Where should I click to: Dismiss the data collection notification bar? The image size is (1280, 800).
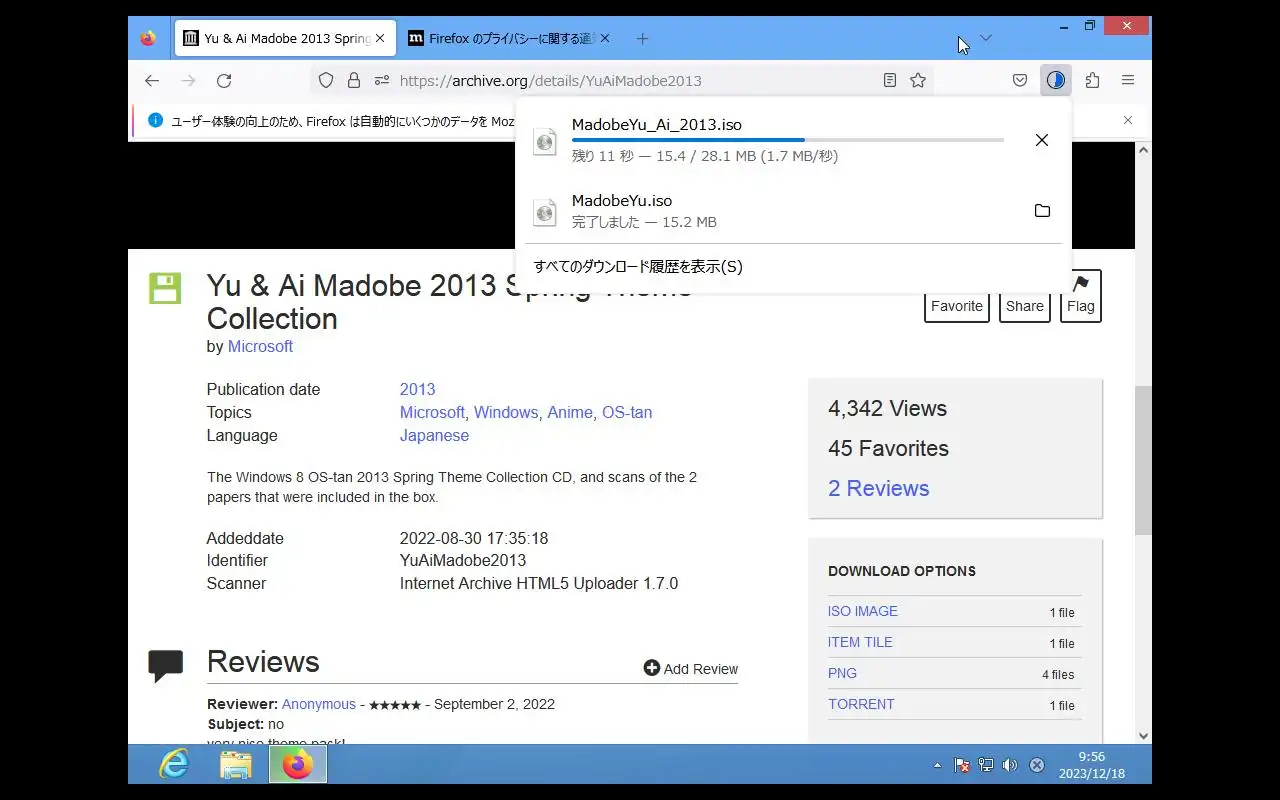coord(1128,120)
